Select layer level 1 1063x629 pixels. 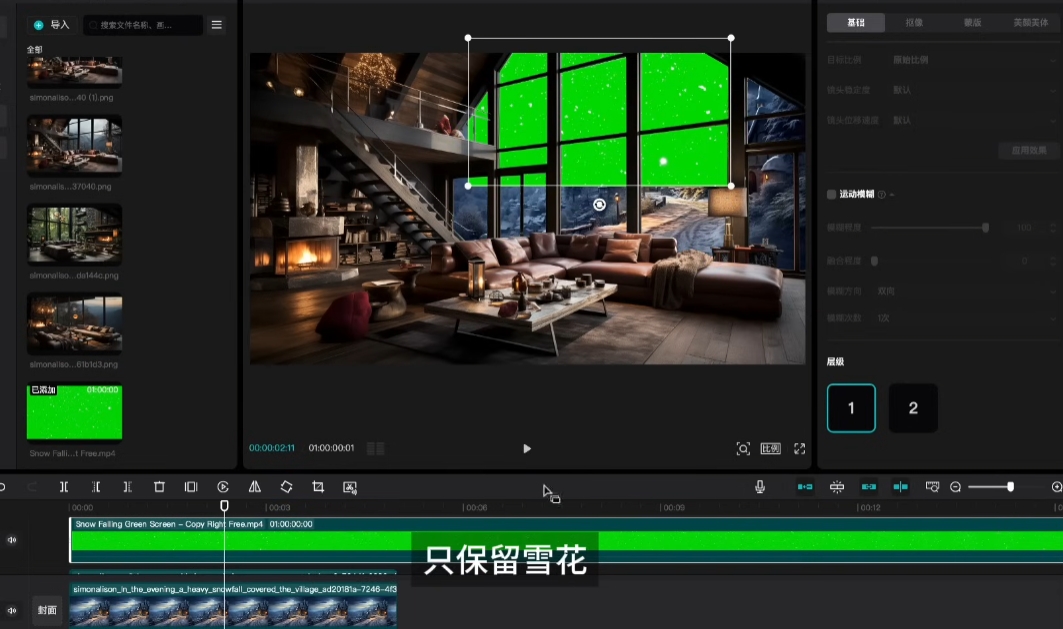point(851,408)
